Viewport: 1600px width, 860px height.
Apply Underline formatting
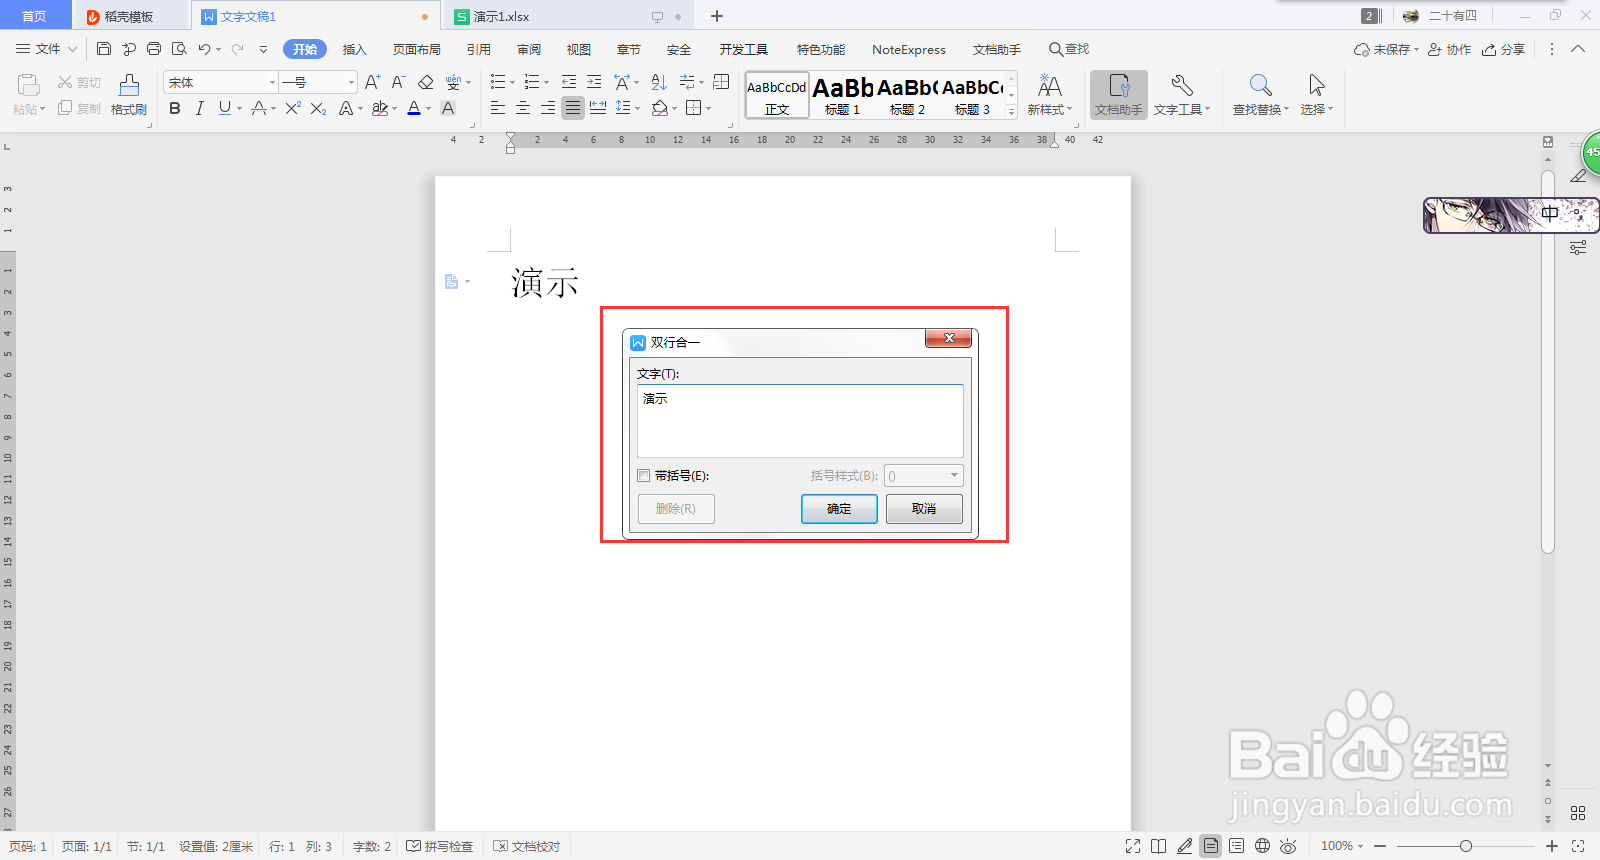[x=224, y=108]
